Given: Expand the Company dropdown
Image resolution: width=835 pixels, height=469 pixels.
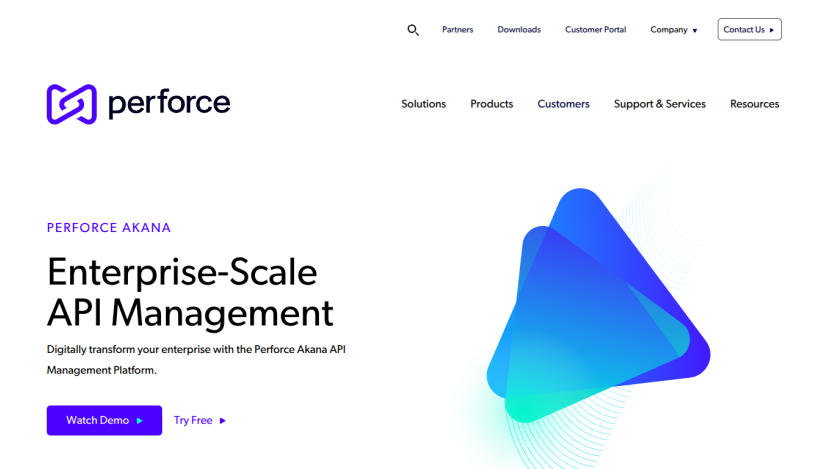Looking at the screenshot, I should tap(674, 30).
